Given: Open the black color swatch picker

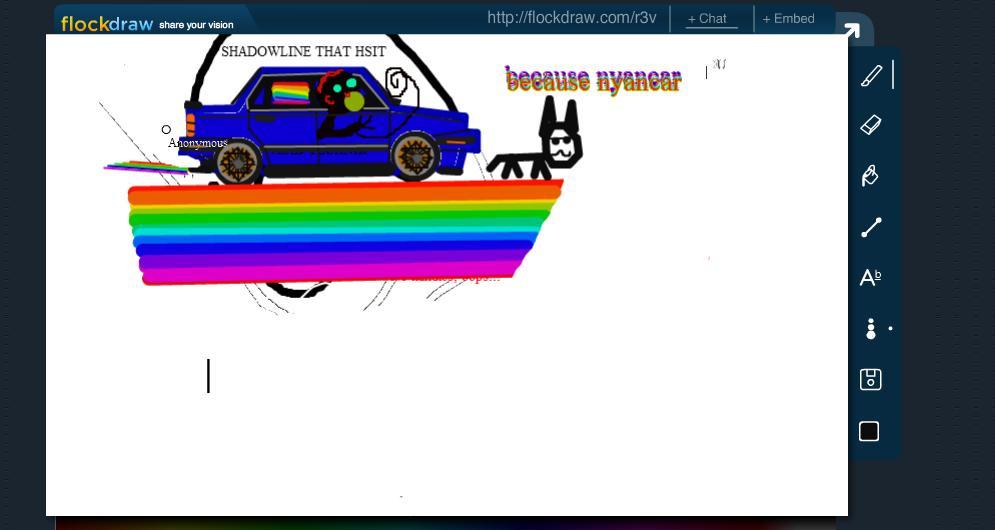Looking at the screenshot, I should click(869, 431).
